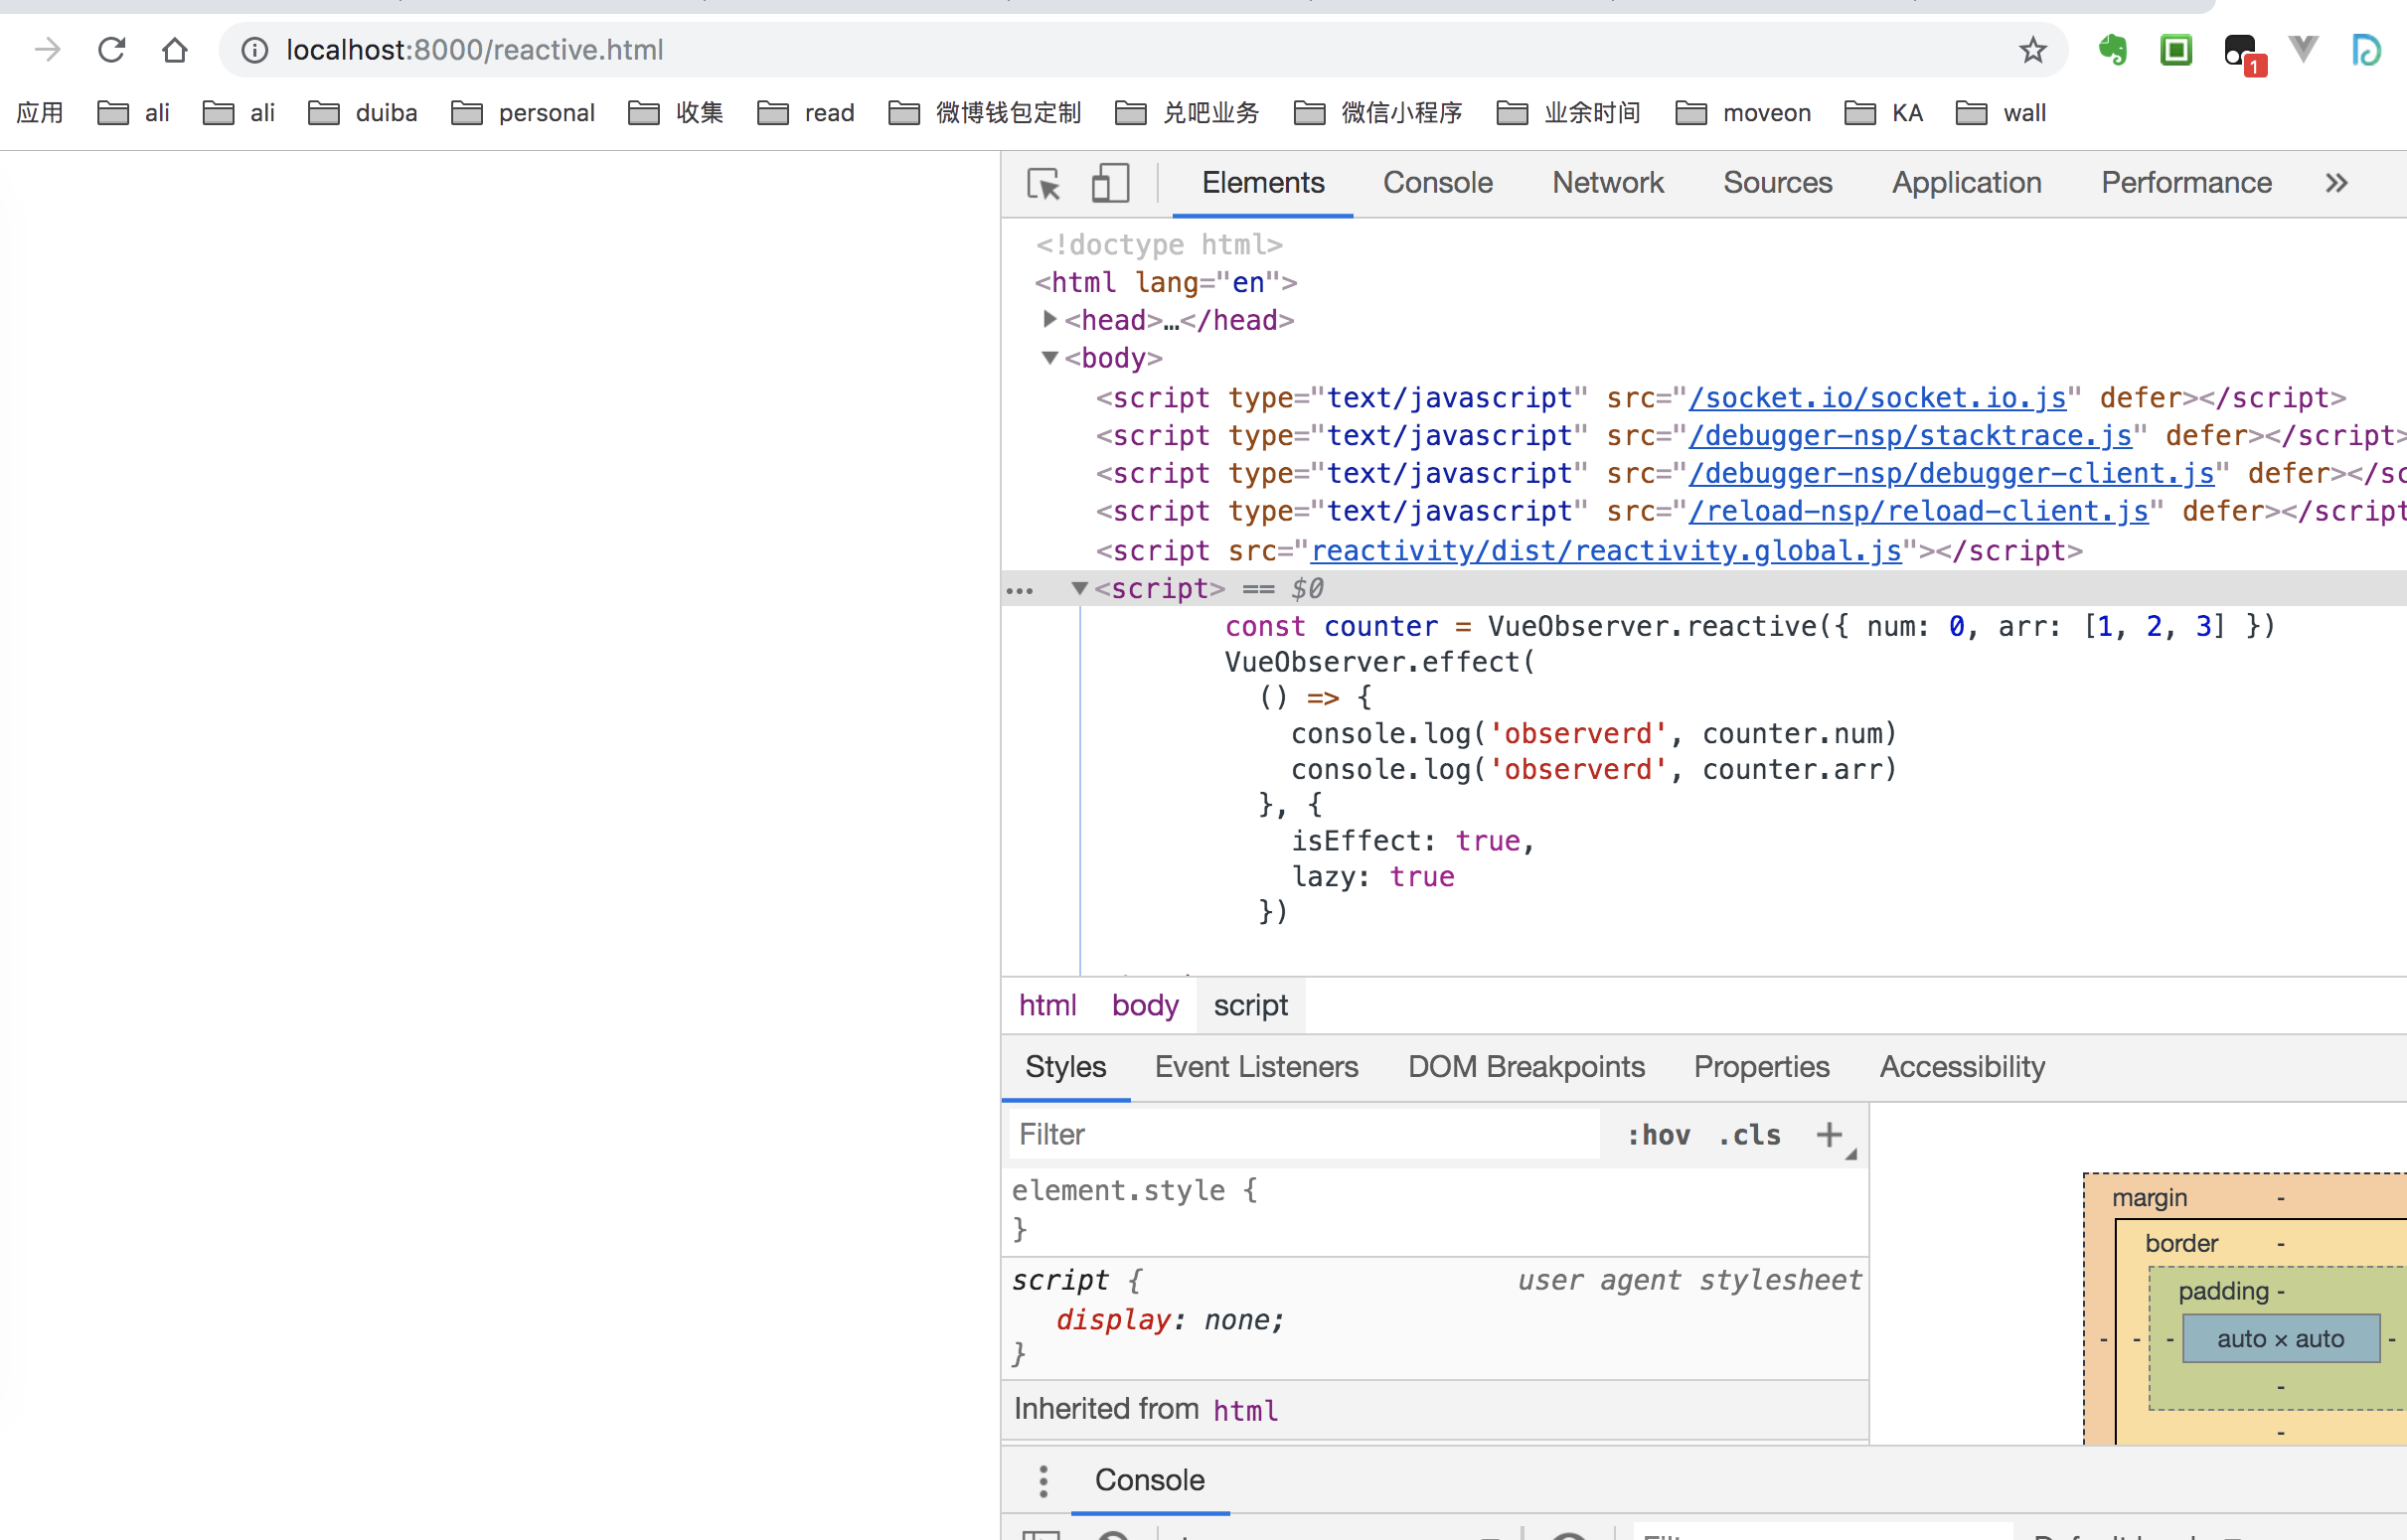Image resolution: width=2407 pixels, height=1540 pixels.
Task: Select the drawer Console tab
Action: click(1149, 1481)
